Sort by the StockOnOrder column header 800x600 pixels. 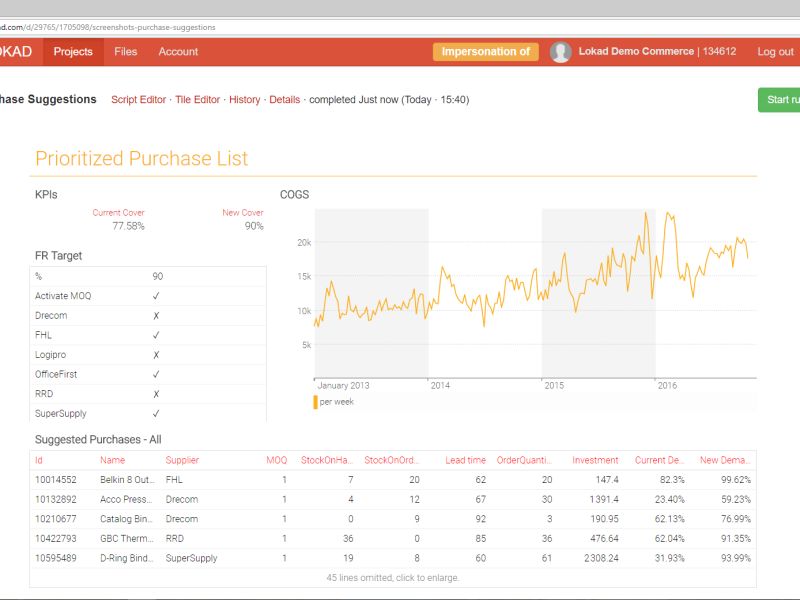(x=391, y=460)
